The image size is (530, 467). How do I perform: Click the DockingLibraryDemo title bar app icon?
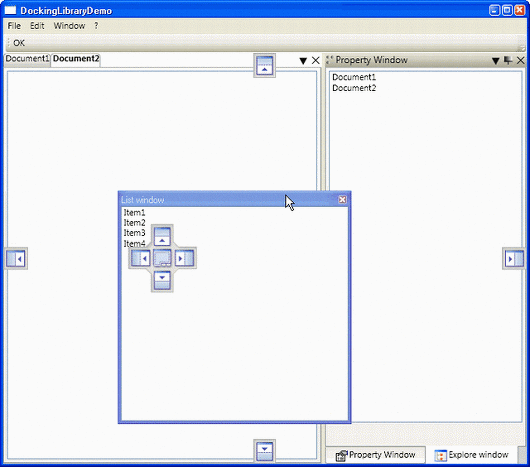coord(10,10)
